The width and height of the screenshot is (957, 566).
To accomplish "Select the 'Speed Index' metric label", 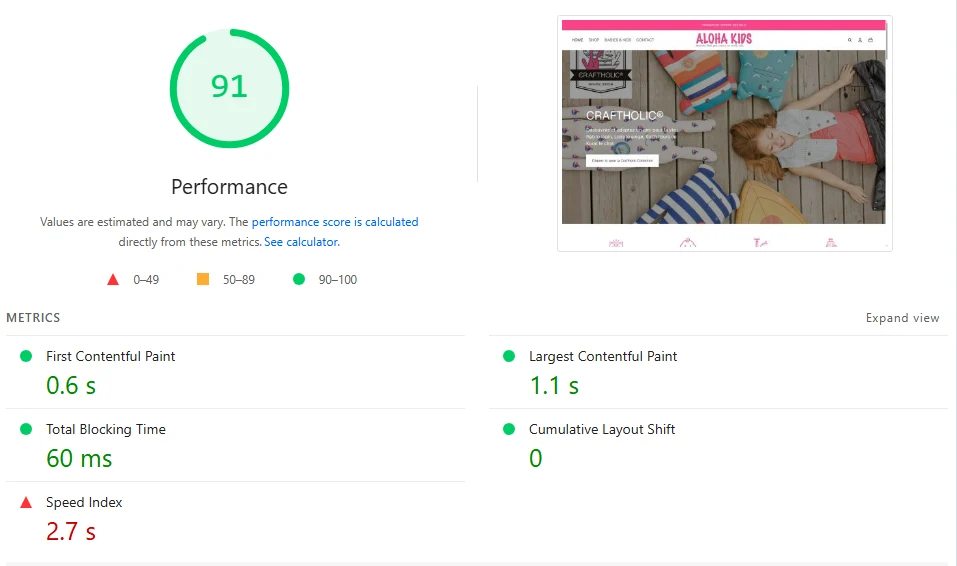I will (x=84, y=503).
